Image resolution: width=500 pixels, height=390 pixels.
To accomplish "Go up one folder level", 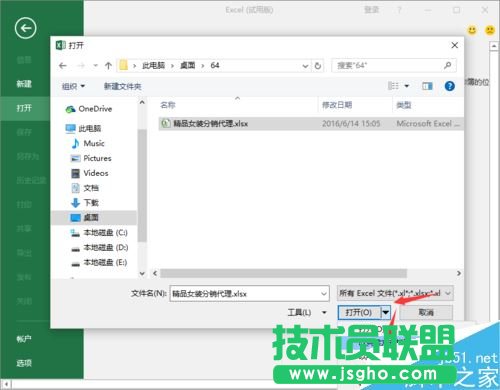I will click(108, 66).
